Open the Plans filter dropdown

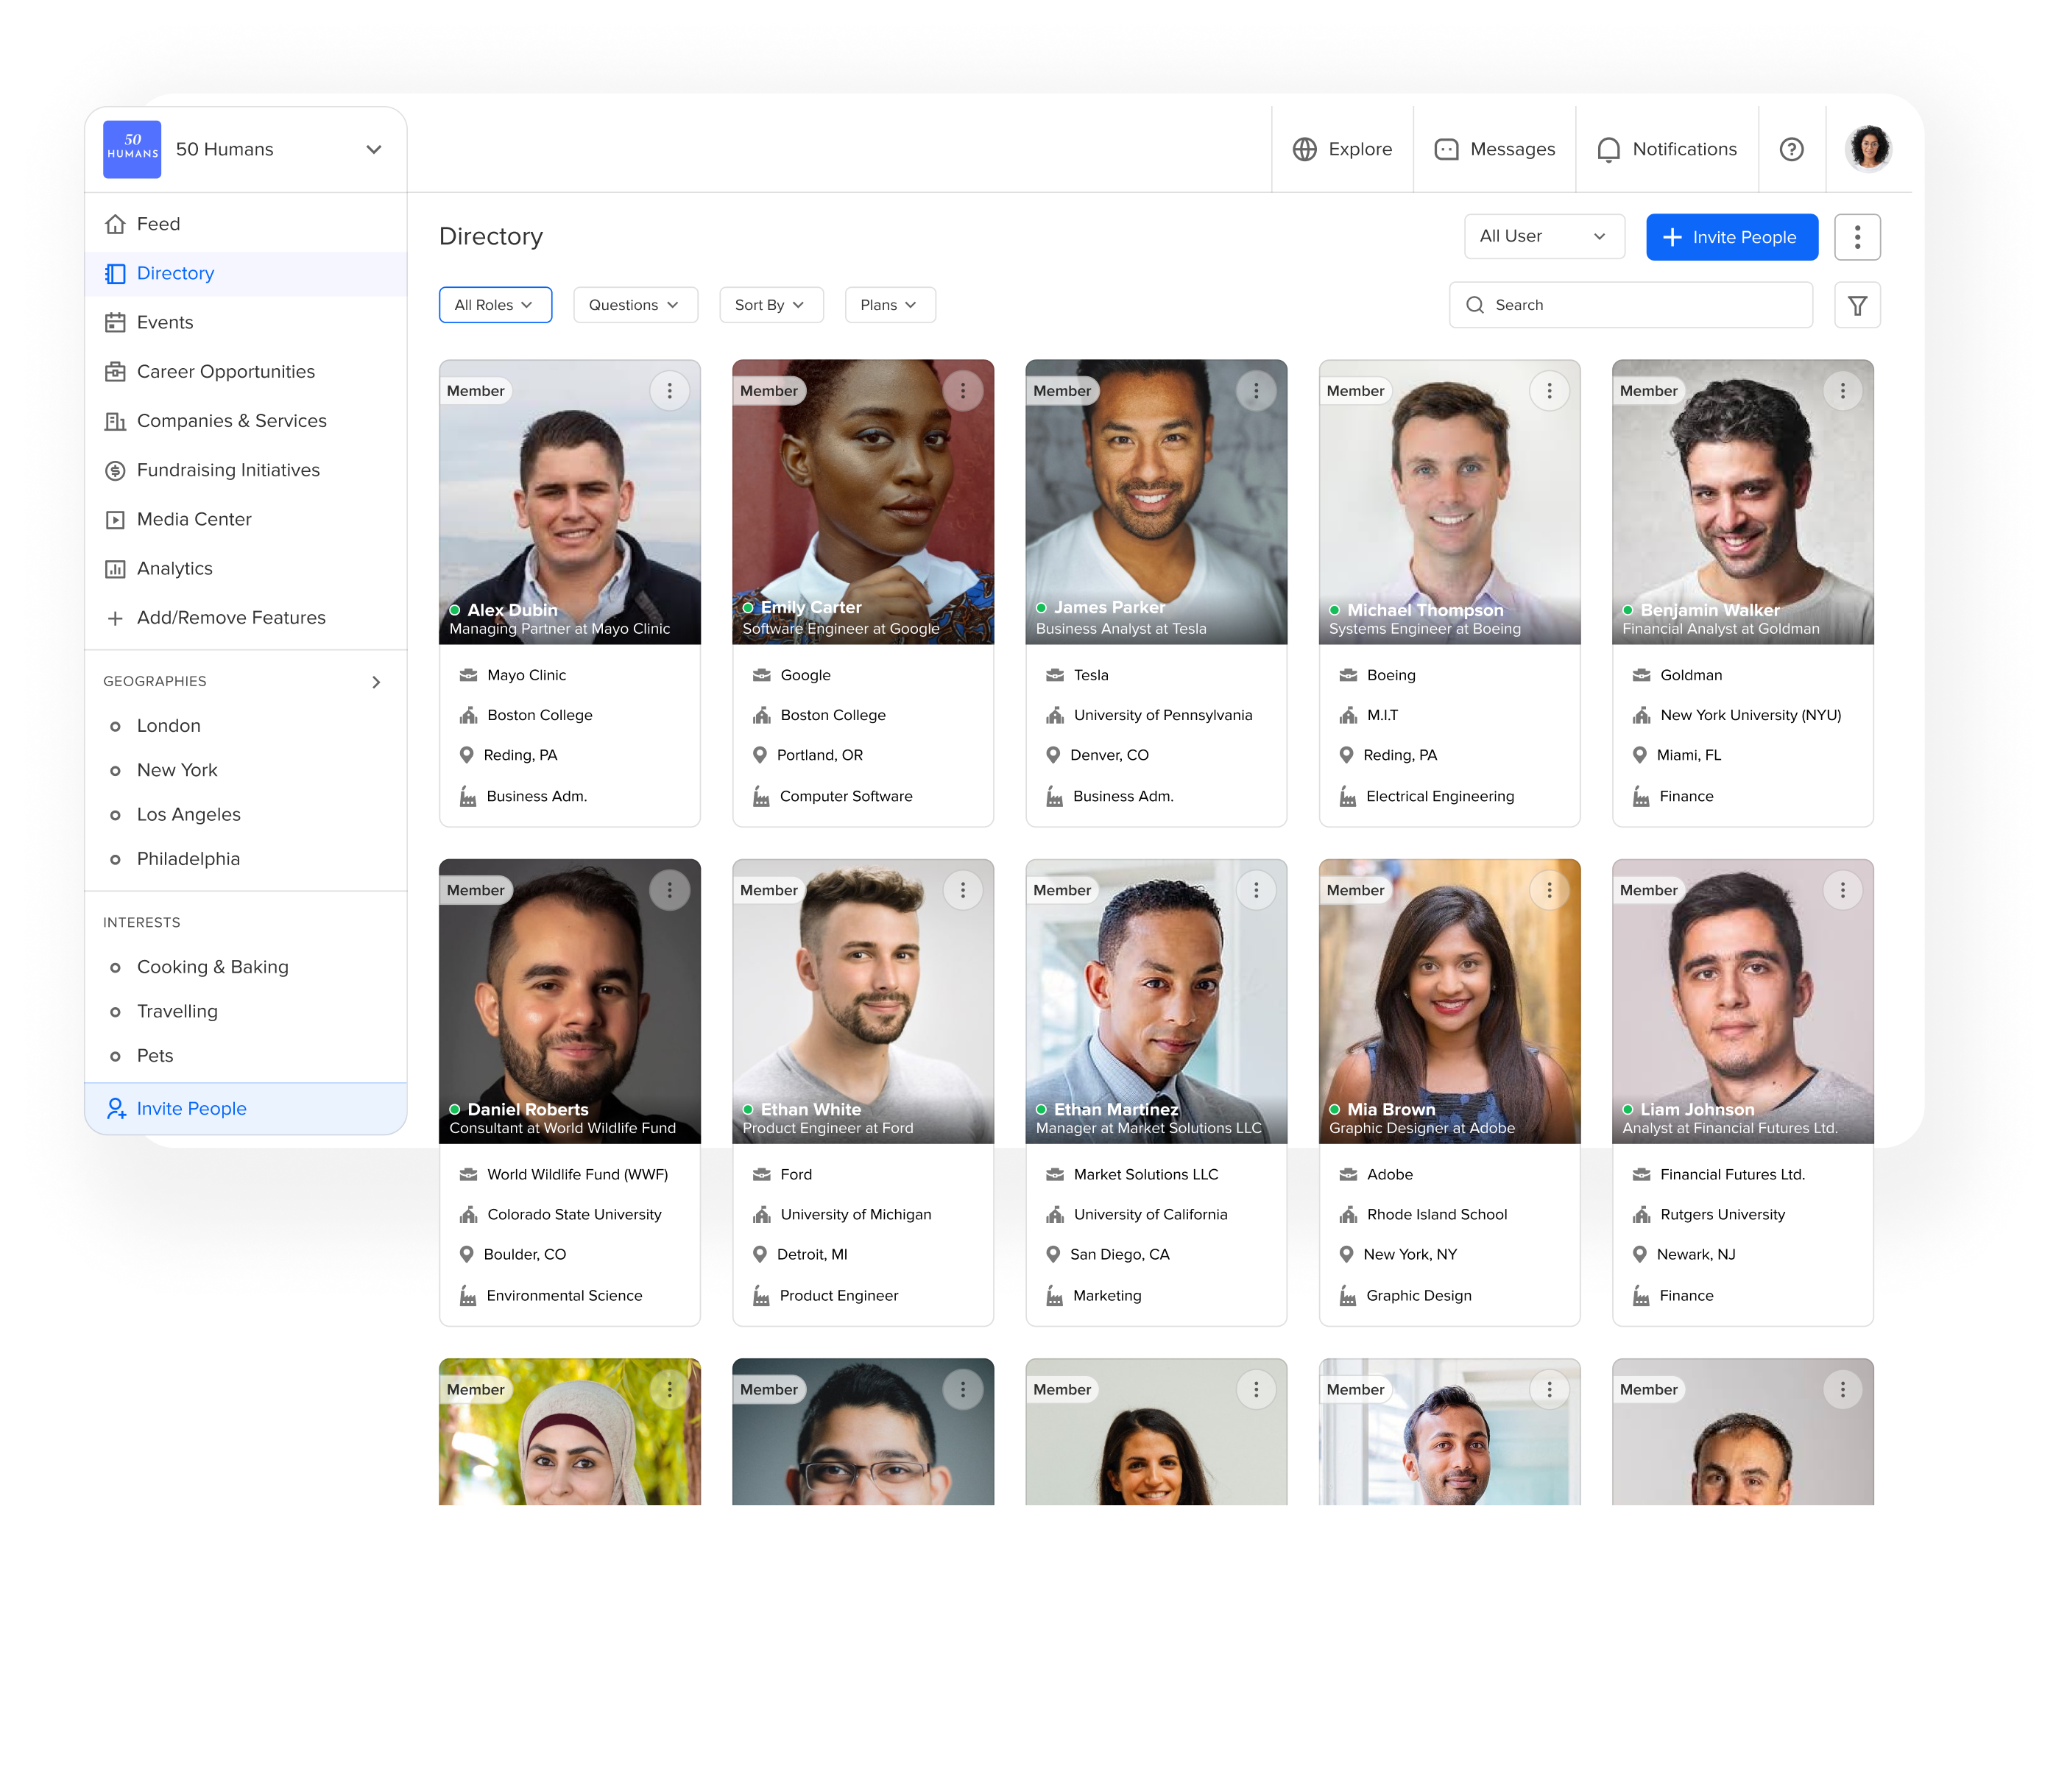point(889,305)
